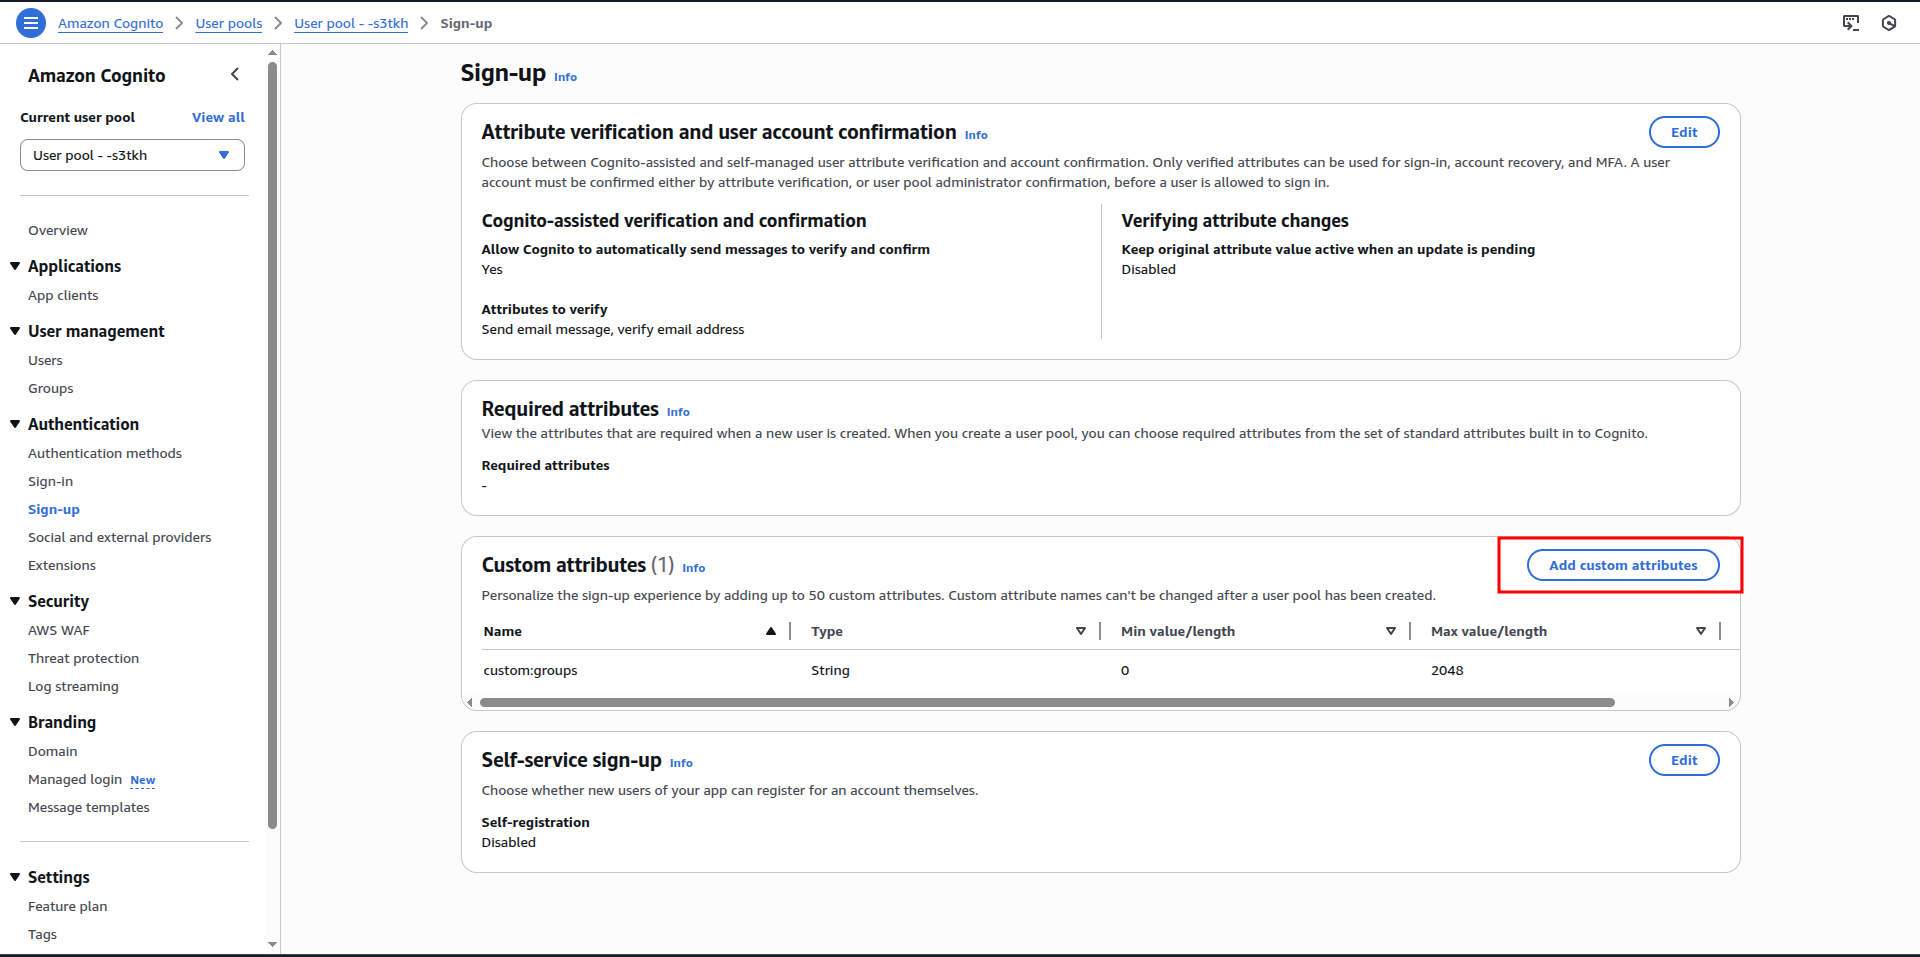Edit the Self-service sign-up settings
Viewport: 1920px width, 957px height.
pyautogui.click(x=1684, y=760)
